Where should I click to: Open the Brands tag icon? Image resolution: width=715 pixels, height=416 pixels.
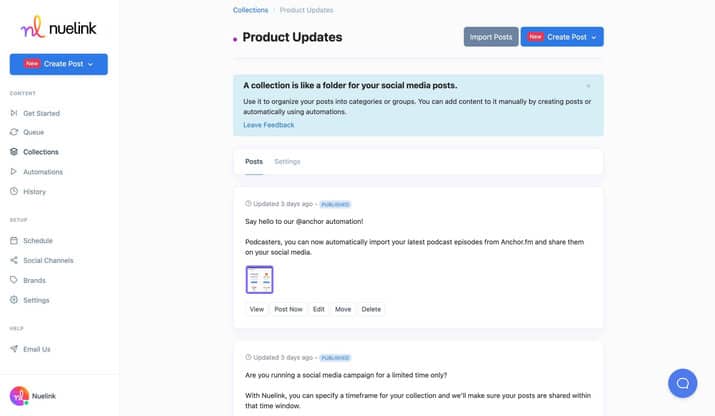(x=14, y=280)
